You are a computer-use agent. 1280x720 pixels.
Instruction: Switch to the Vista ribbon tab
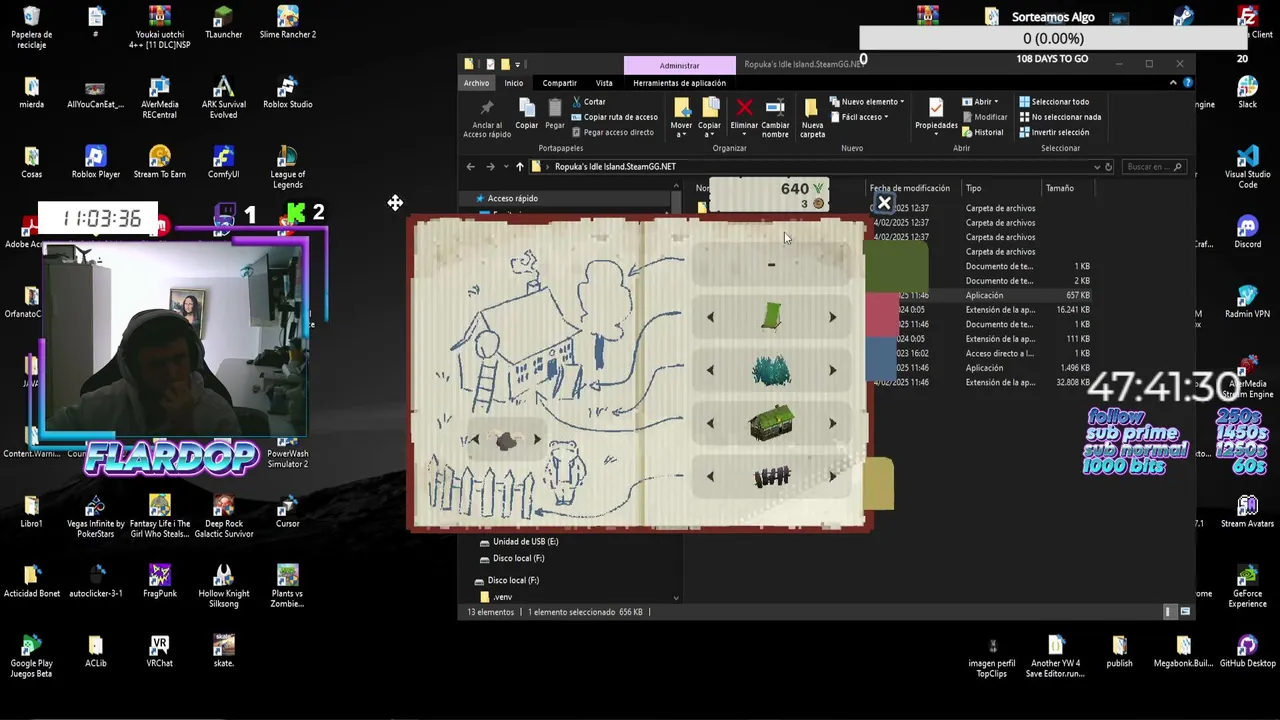pos(604,83)
